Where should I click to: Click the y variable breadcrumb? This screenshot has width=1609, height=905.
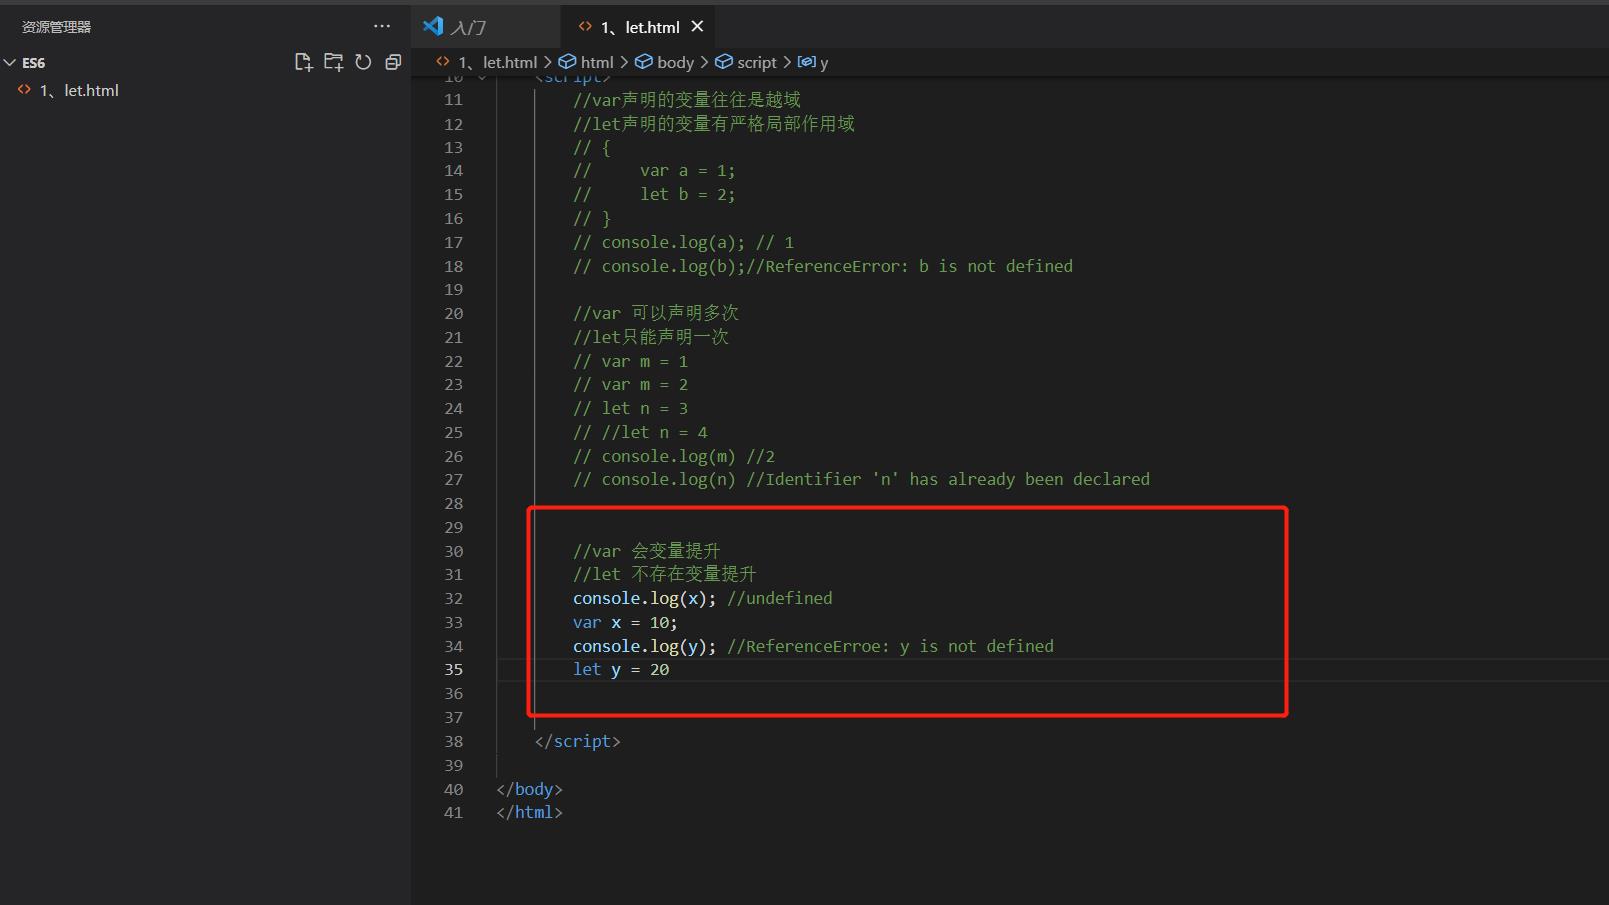pos(813,62)
